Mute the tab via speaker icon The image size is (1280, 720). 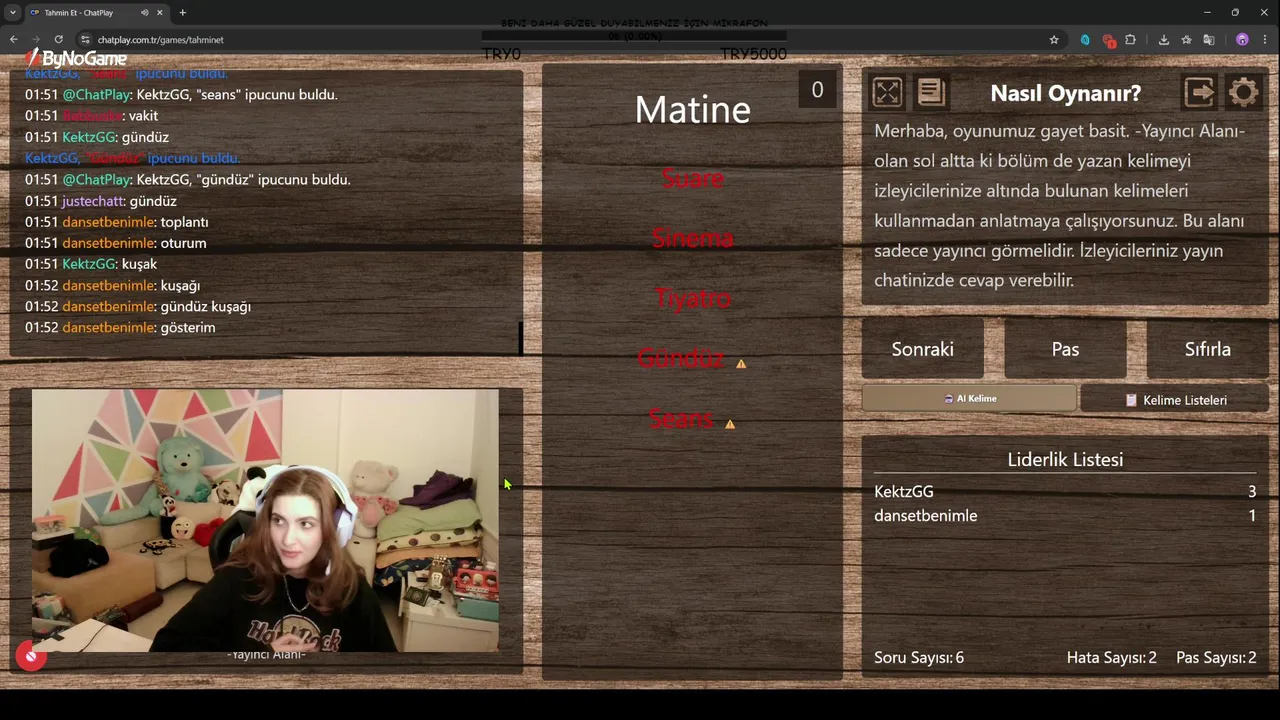pyautogui.click(x=145, y=13)
